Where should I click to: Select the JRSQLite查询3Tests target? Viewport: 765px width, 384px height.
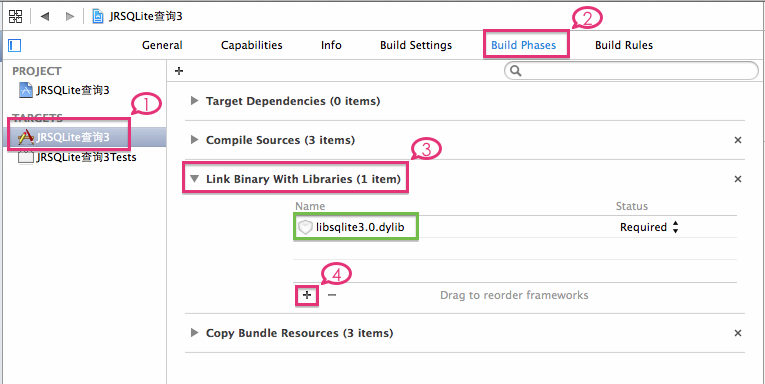click(77, 157)
